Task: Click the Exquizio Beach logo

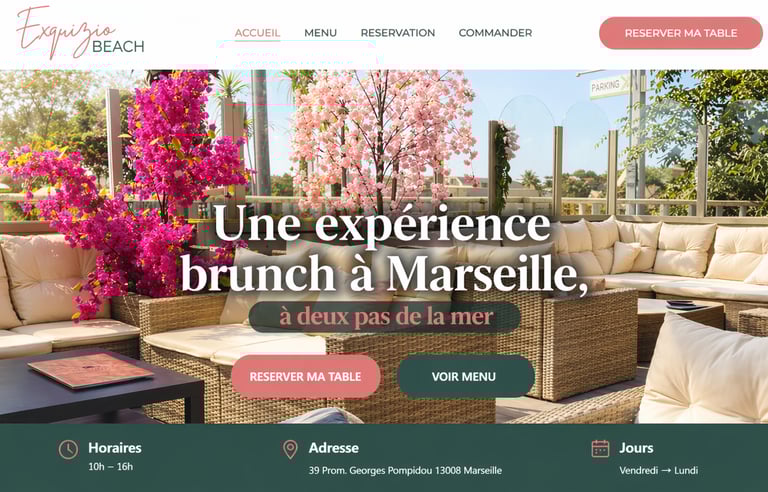Action: [x=80, y=32]
